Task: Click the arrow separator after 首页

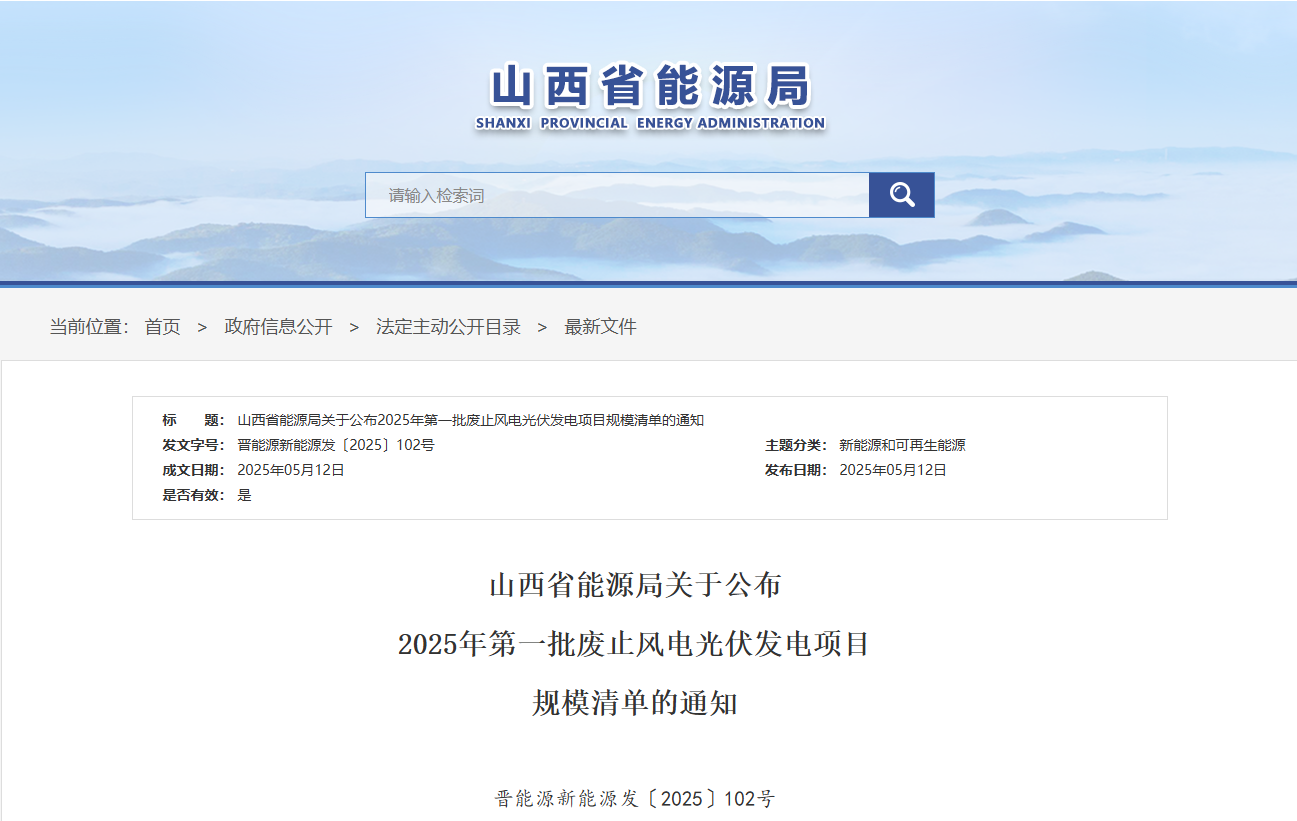Action: pos(202,327)
